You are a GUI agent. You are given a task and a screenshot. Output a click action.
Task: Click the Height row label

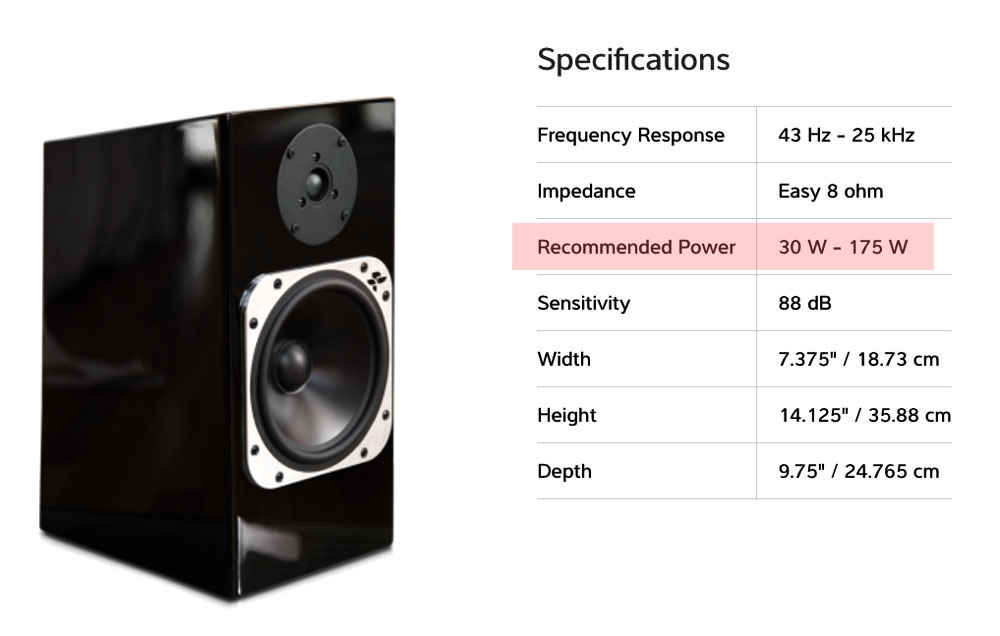point(567,415)
